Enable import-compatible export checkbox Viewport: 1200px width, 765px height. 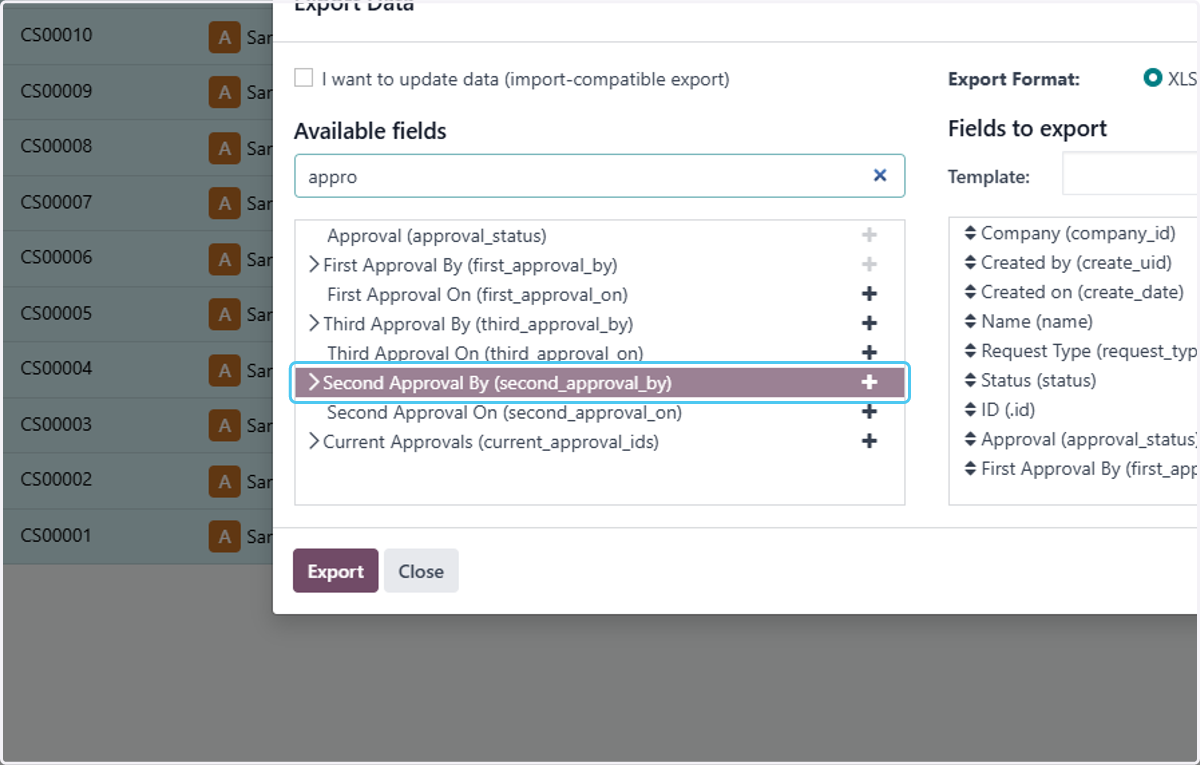(304, 78)
